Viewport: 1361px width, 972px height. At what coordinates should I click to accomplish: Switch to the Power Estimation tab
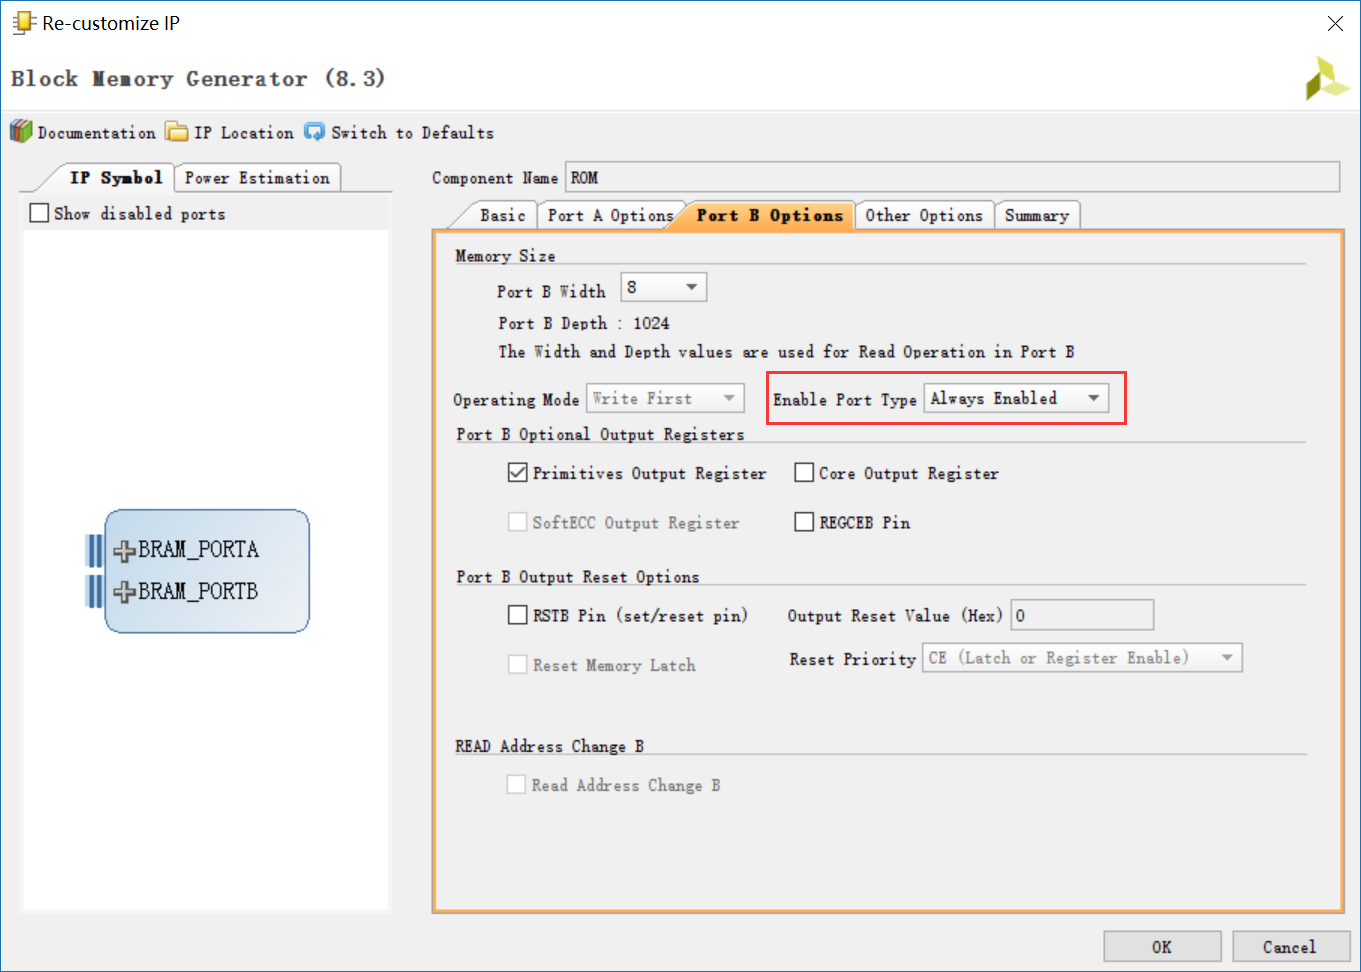(257, 178)
